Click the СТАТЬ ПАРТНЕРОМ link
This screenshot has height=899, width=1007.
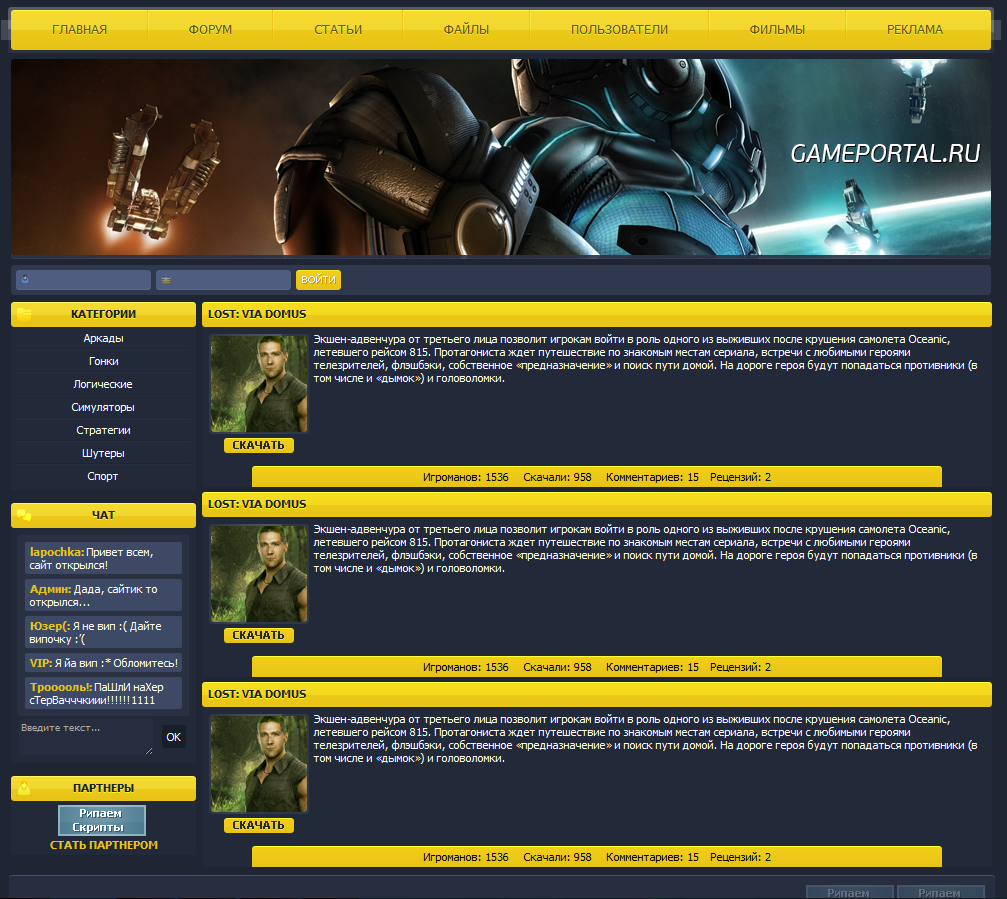pos(103,845)
